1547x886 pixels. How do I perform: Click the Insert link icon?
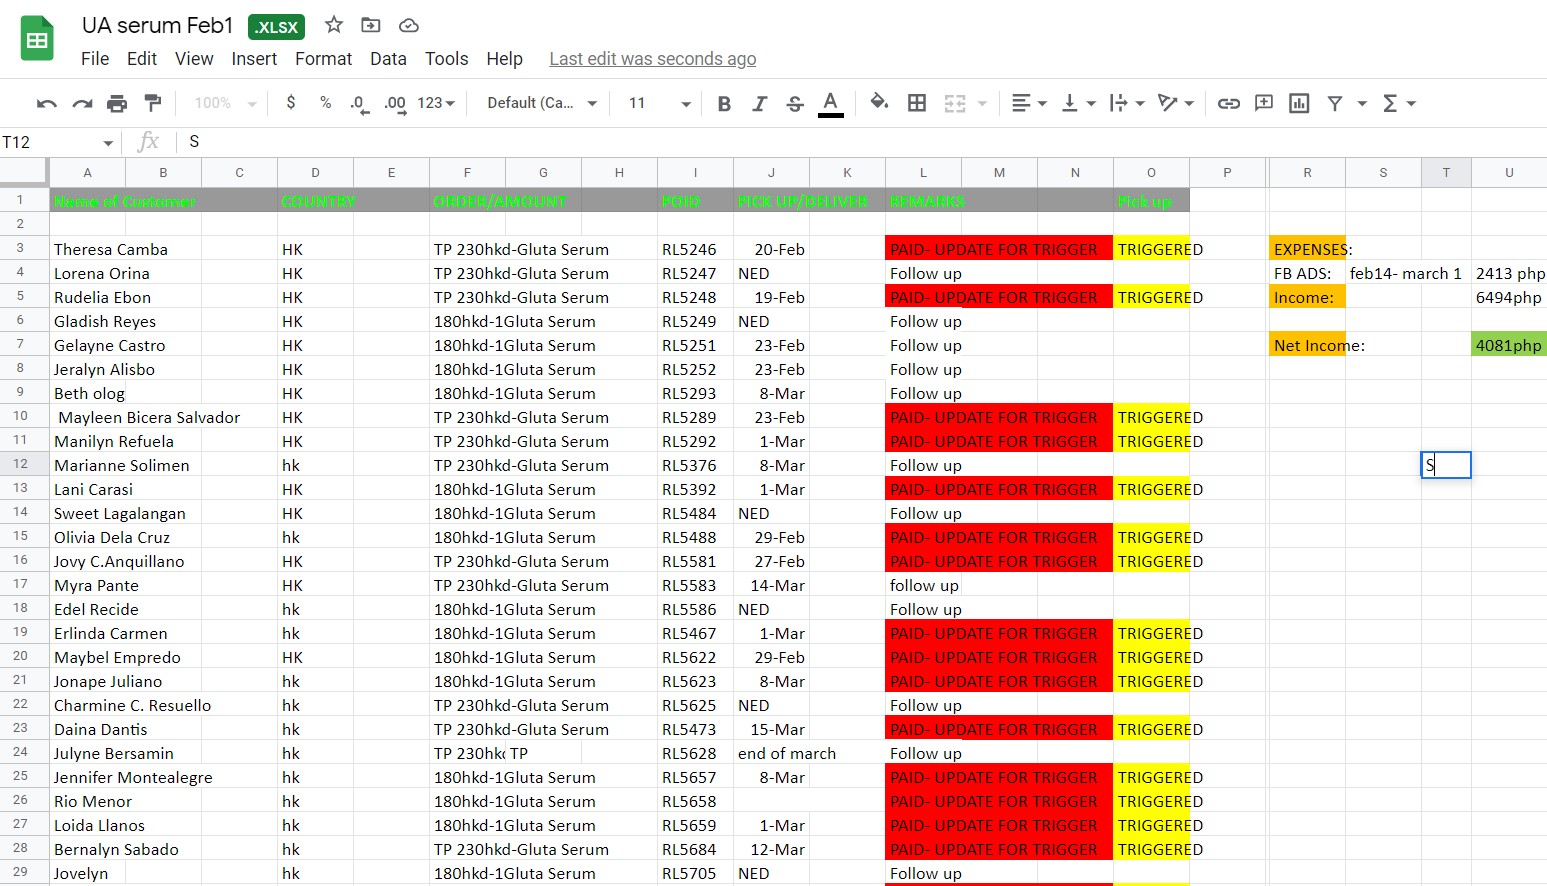pos(1229,103)
